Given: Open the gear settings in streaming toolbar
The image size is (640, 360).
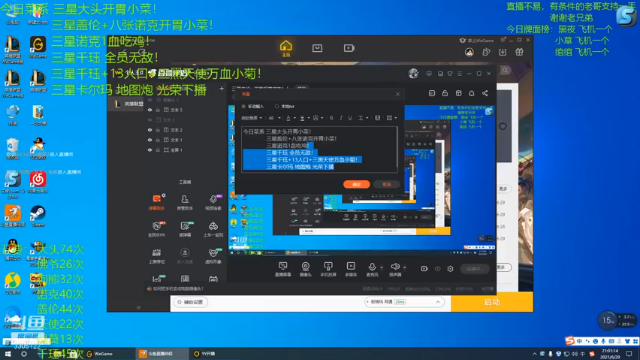Looking at the screenshot, I should (x=450, y=269).
